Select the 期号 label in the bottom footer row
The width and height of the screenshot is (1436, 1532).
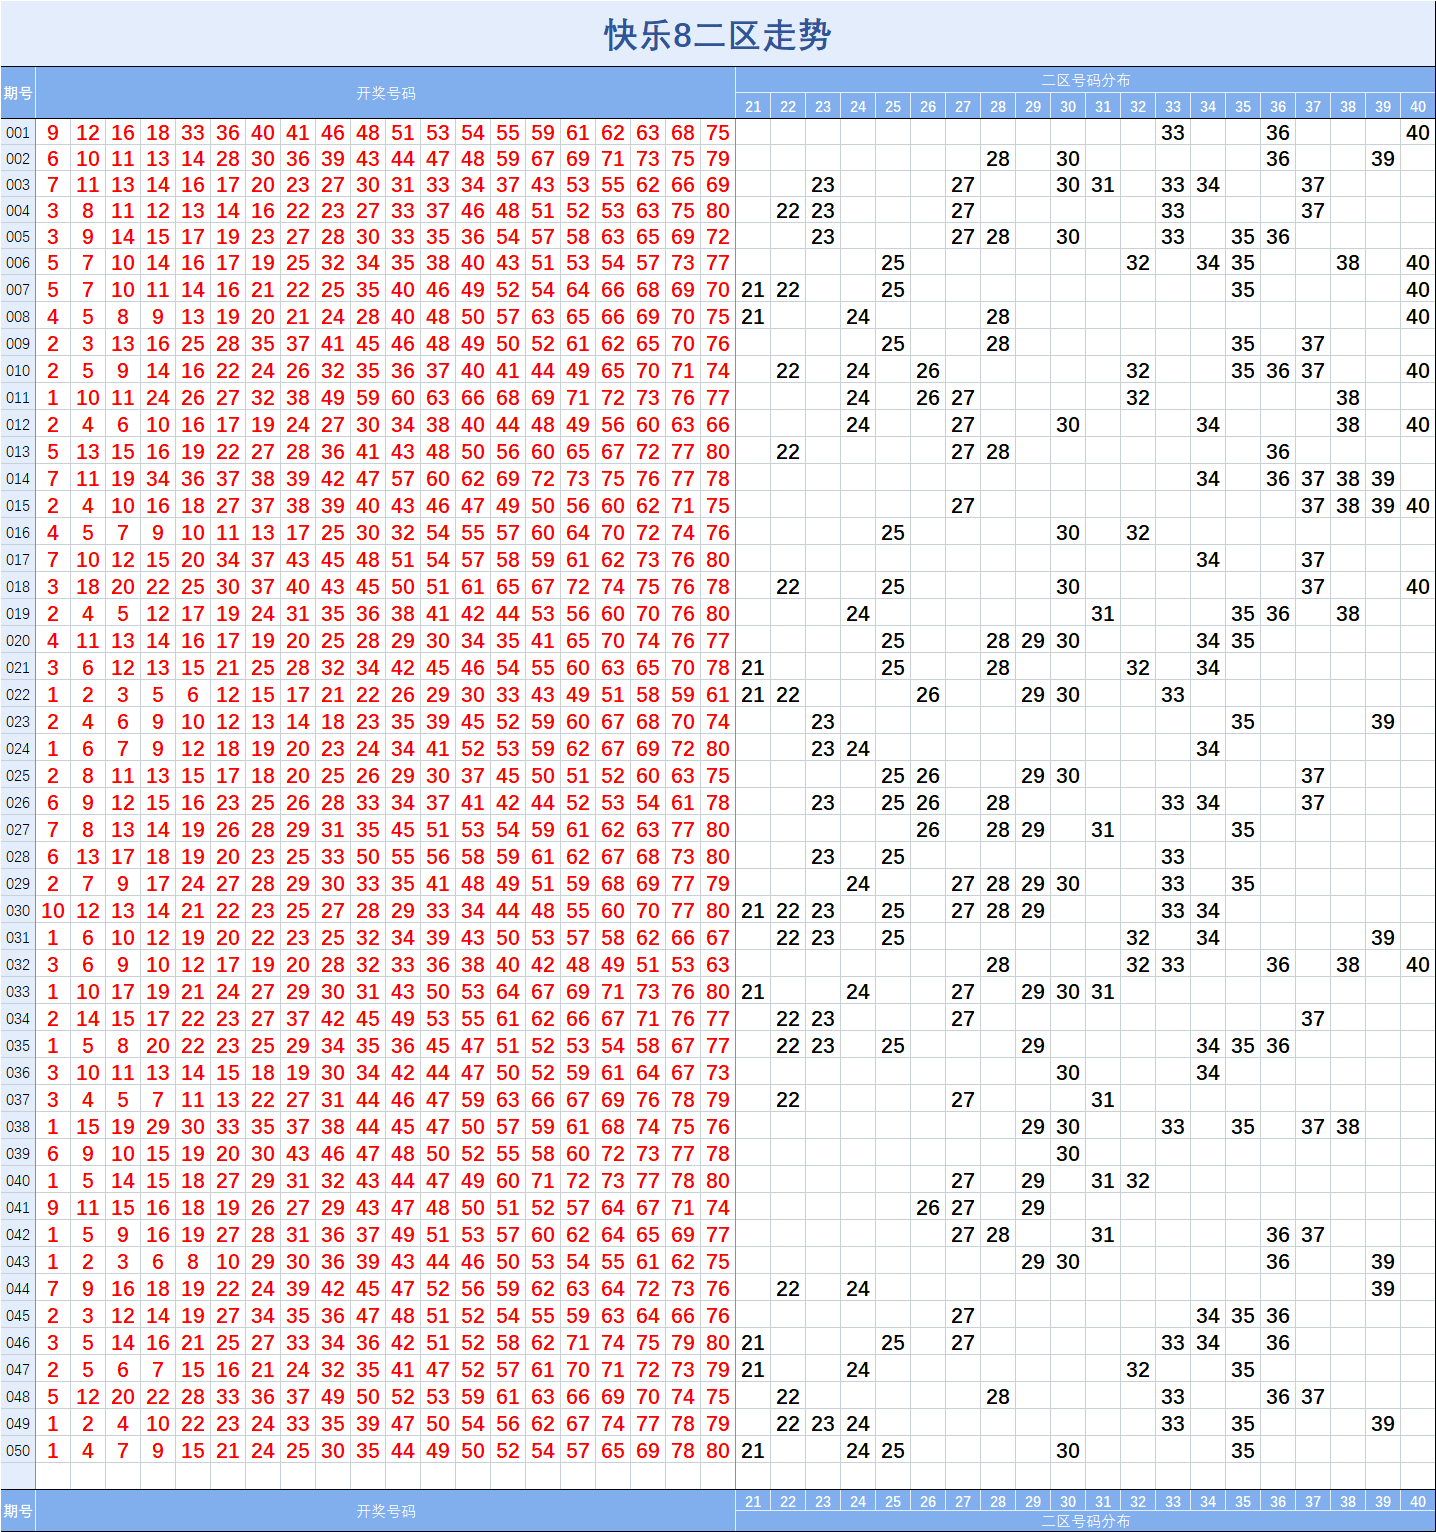(x=18, y=1511)
